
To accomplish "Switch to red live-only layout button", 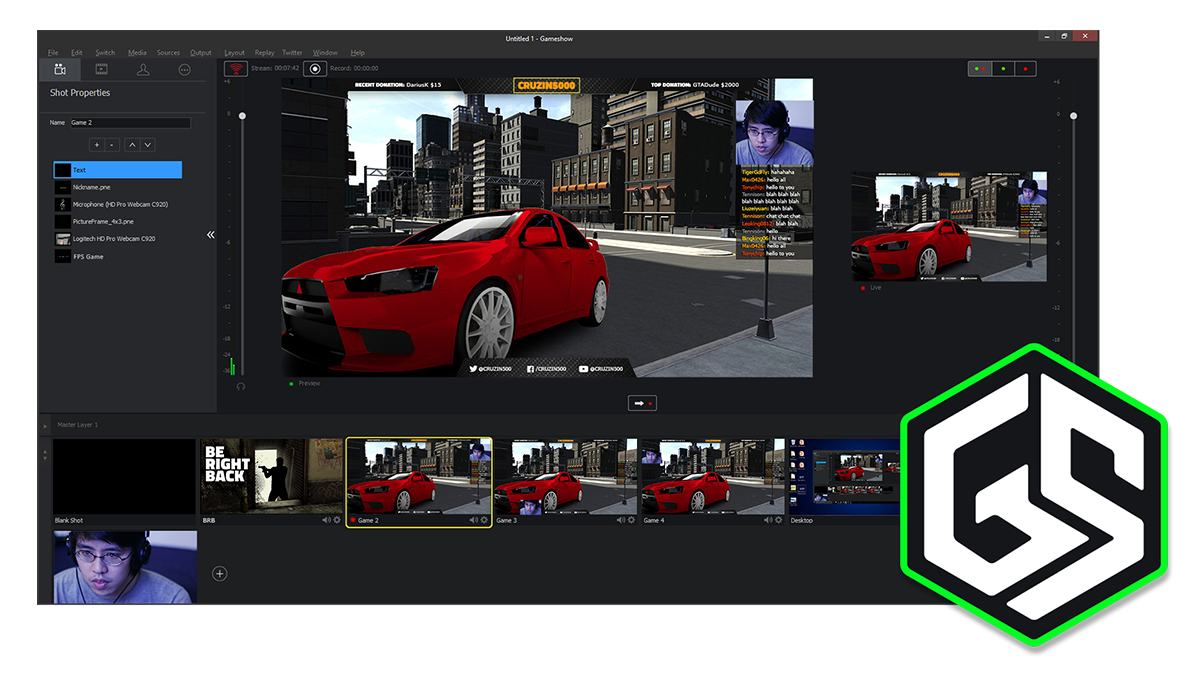I will pos(1025,69).
